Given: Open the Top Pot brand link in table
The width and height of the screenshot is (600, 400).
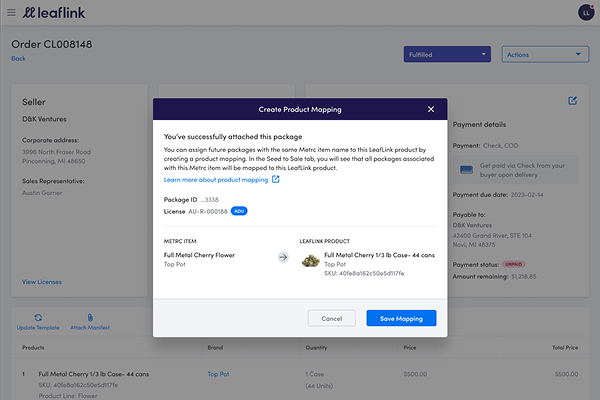Looking at the screenshot, I should tap(218, 374).
